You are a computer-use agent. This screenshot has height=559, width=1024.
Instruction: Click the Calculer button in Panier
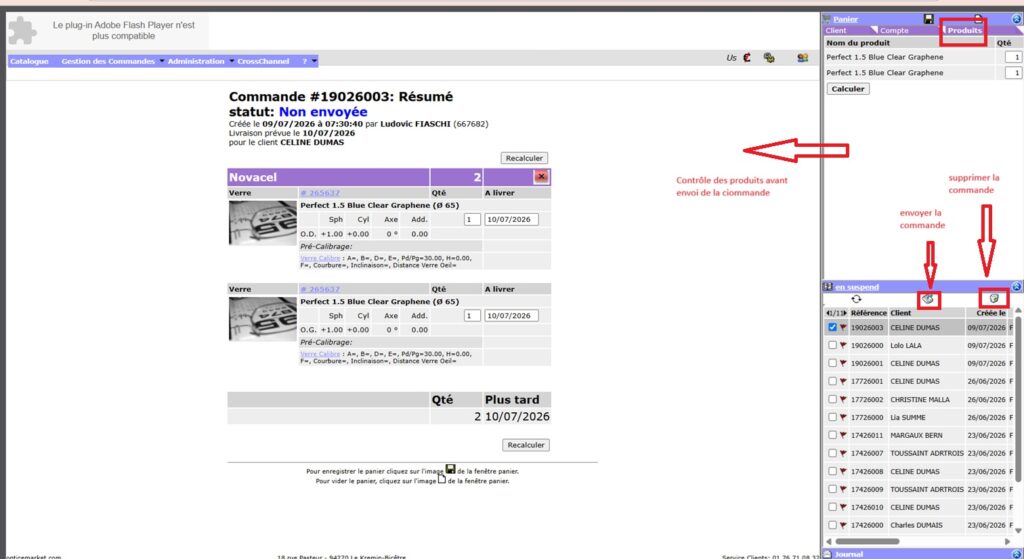click(x=848, y=89)
